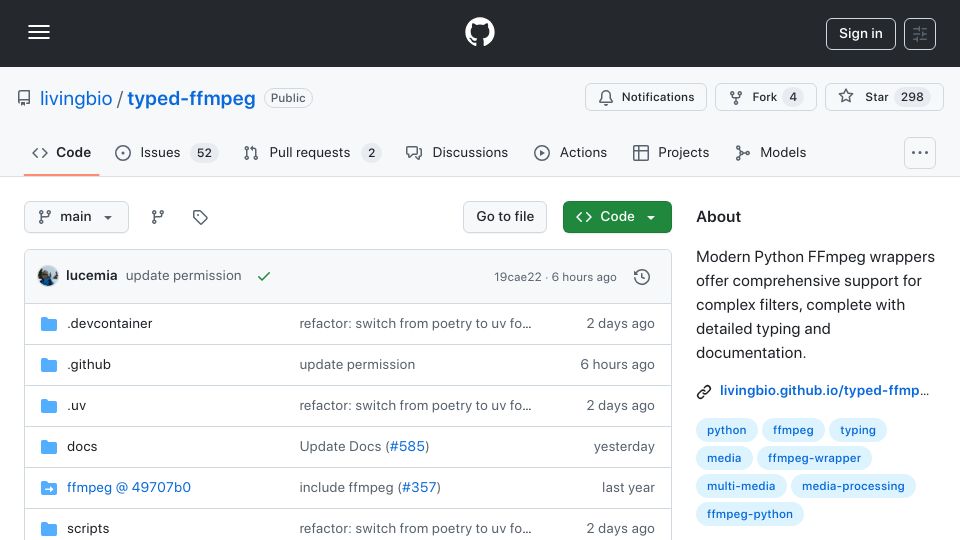The width and height of the screenshot is (960, 540).
Task: Open the livingbio owner profile link
Action: (76, 98)
